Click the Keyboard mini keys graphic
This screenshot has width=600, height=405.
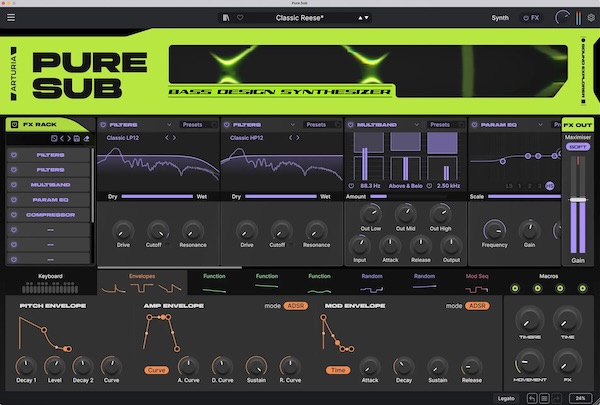coord(50,287)
